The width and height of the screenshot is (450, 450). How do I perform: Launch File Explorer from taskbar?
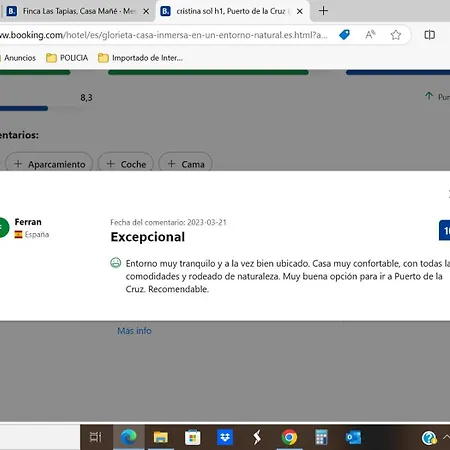[160, 437]
